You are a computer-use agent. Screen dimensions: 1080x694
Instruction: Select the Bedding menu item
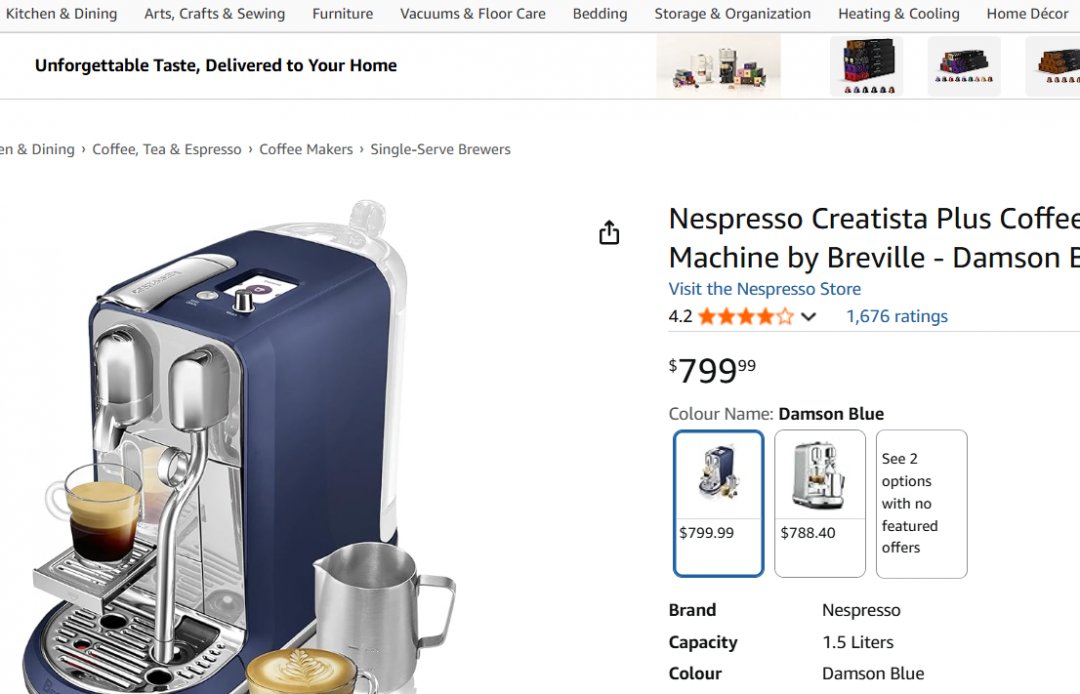point(600,14)
